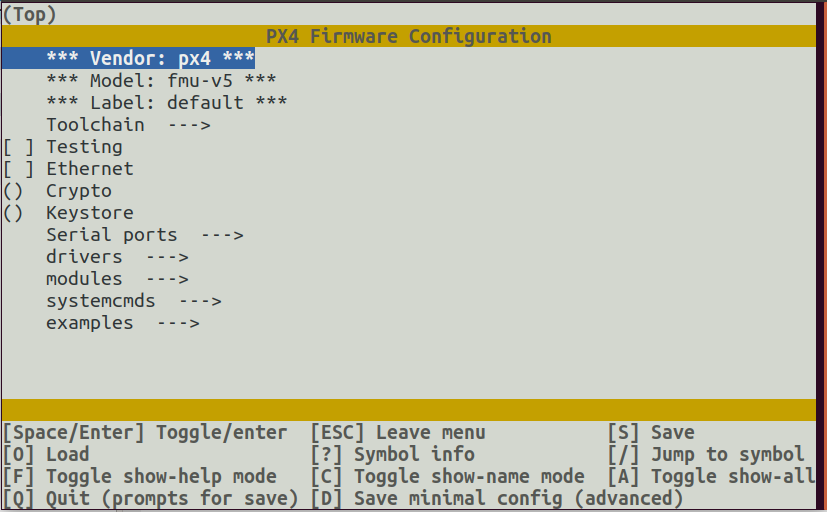The width and height of the screenshot is (827, 512).
Task: Click [C] Toggle show-name mode hint
Action: [x=448, y=477]
